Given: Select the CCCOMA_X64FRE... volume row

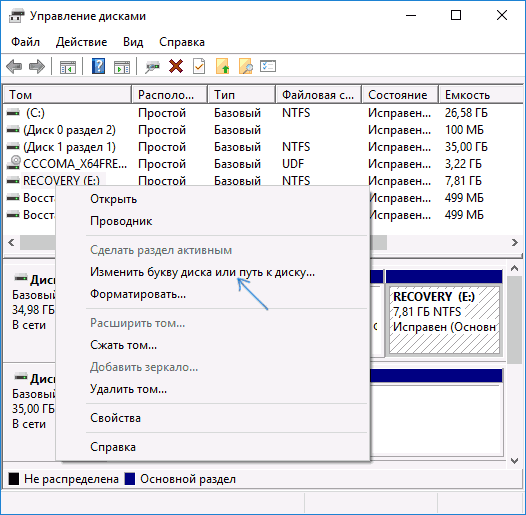Looking at the screenshot, I should (263, 164).
